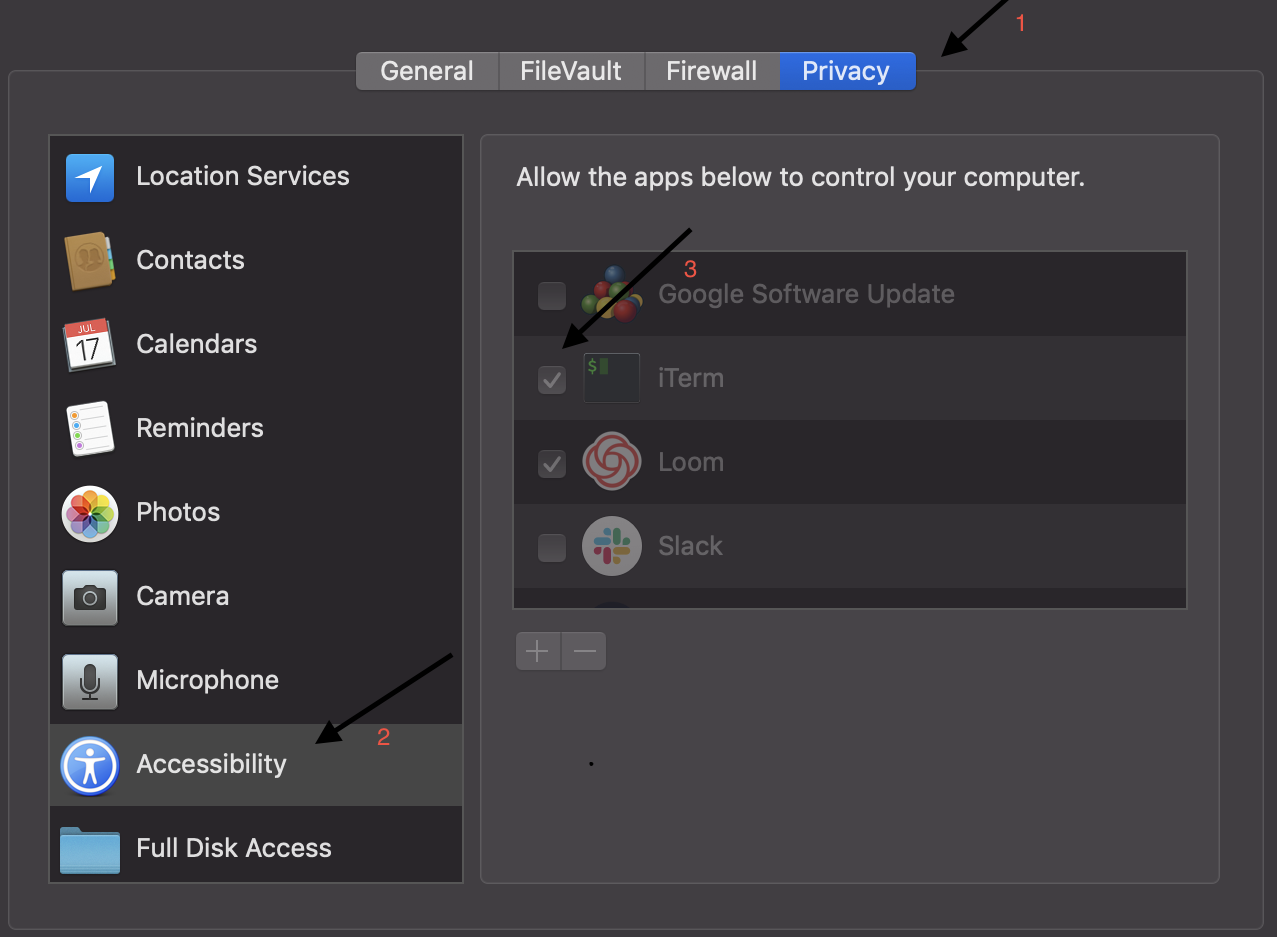Viewport: 1277px width, 937px height.
Task: Click the Microphone icon
Action: pos(90,681)
